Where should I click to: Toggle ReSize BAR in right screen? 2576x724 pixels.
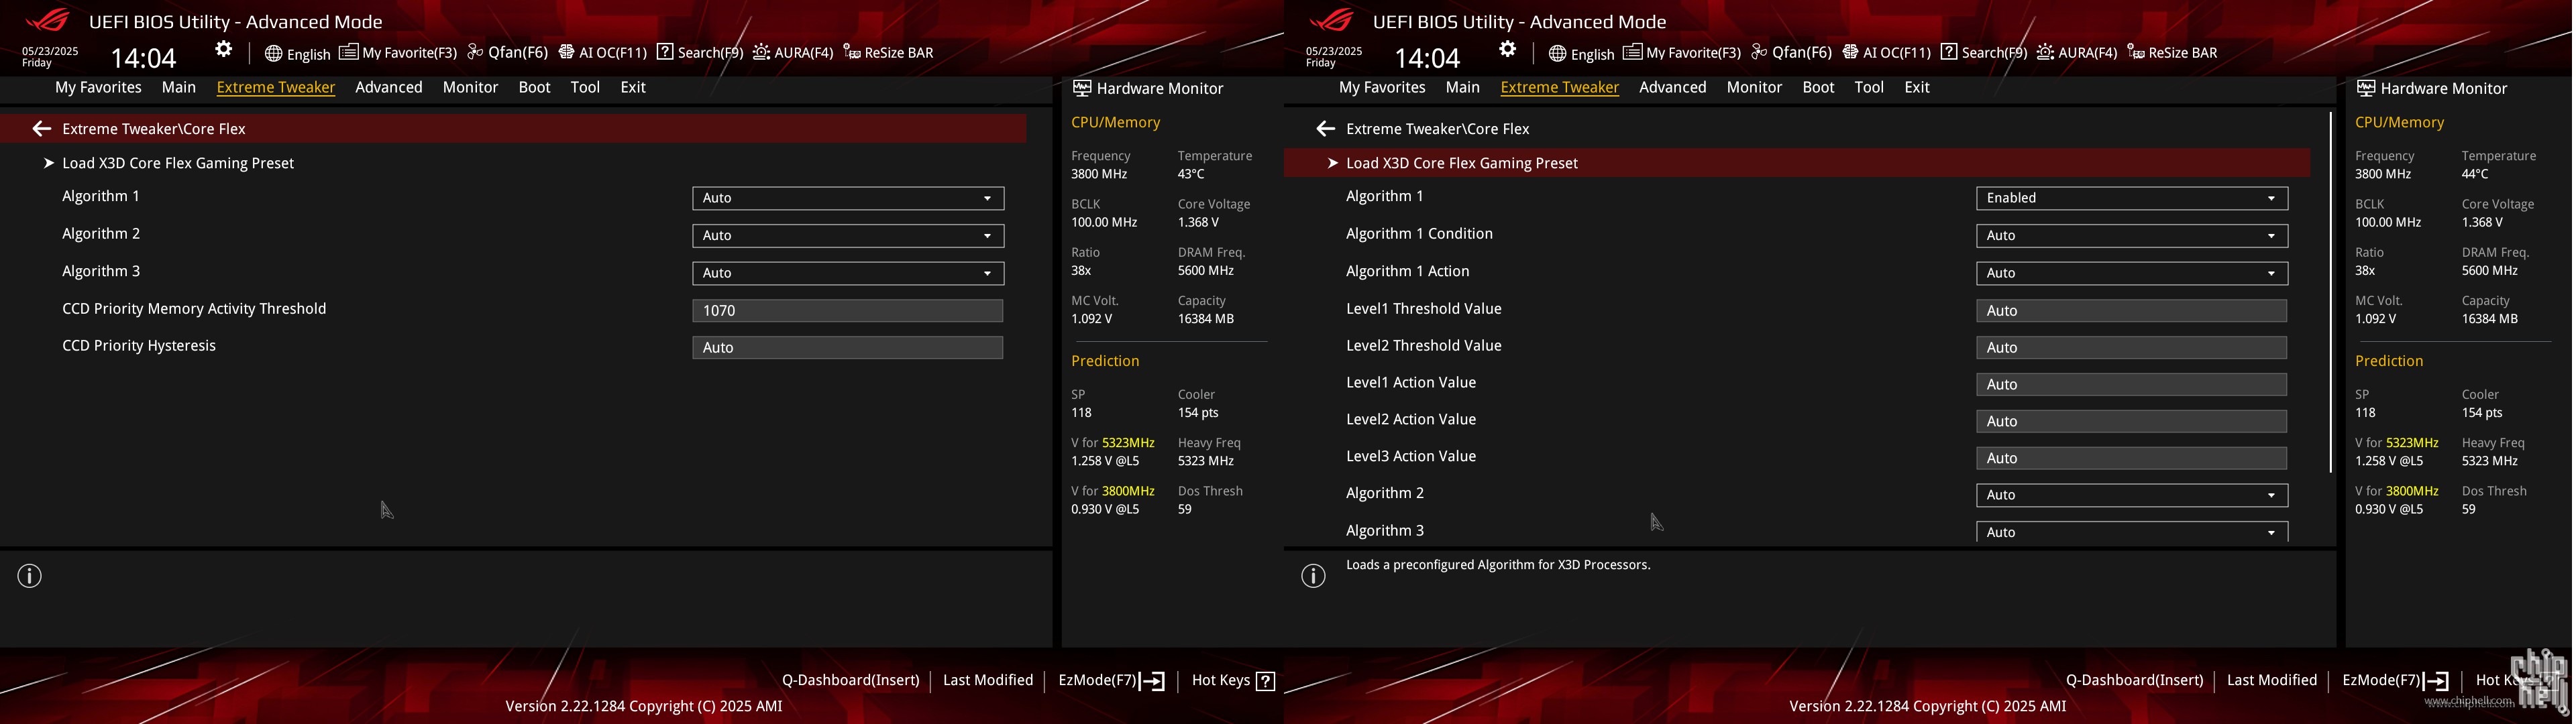(x=2172, y=52)
